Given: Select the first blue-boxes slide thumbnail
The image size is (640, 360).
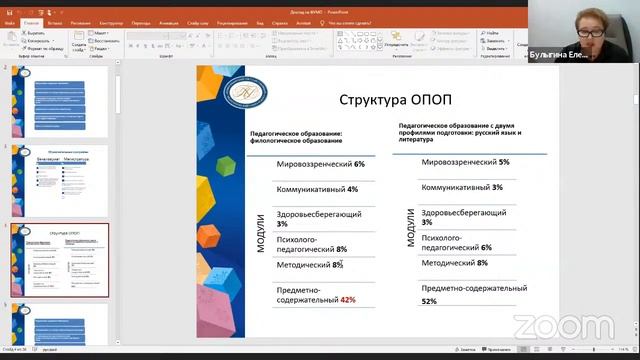Looking at the screenshot, I should [60, 102].
